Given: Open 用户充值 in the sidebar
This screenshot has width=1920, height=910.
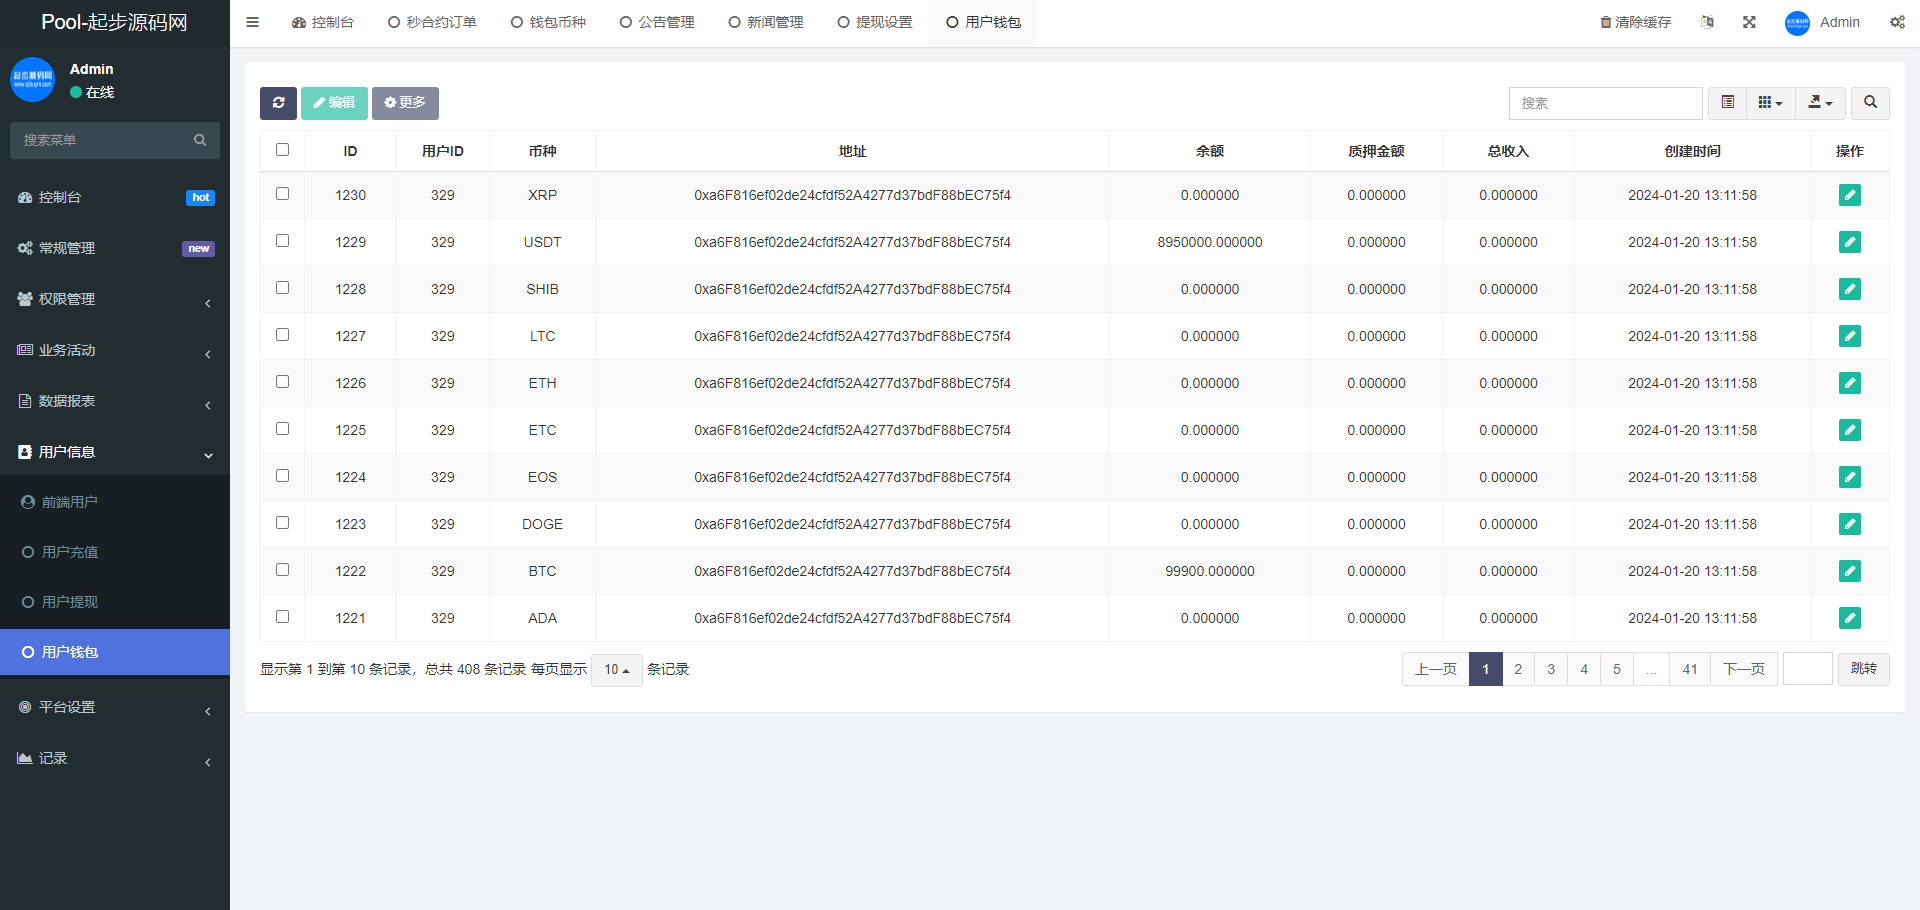Looking at the screenshot, I should tap(70, 552).
